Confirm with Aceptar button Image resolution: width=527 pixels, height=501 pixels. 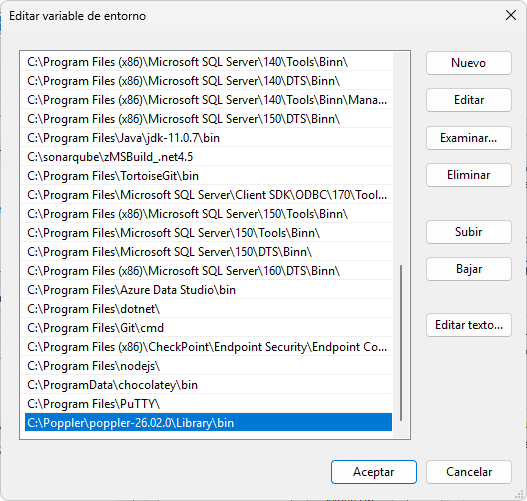tap(374, 472)
